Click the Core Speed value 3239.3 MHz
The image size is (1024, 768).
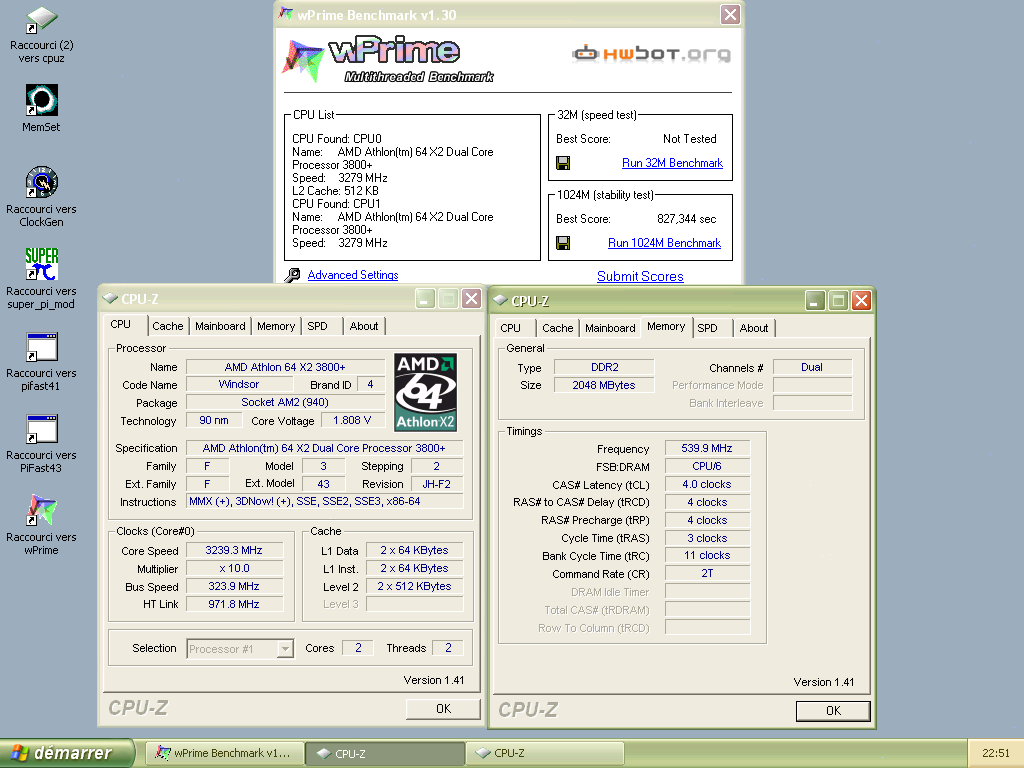pos(234,551)
